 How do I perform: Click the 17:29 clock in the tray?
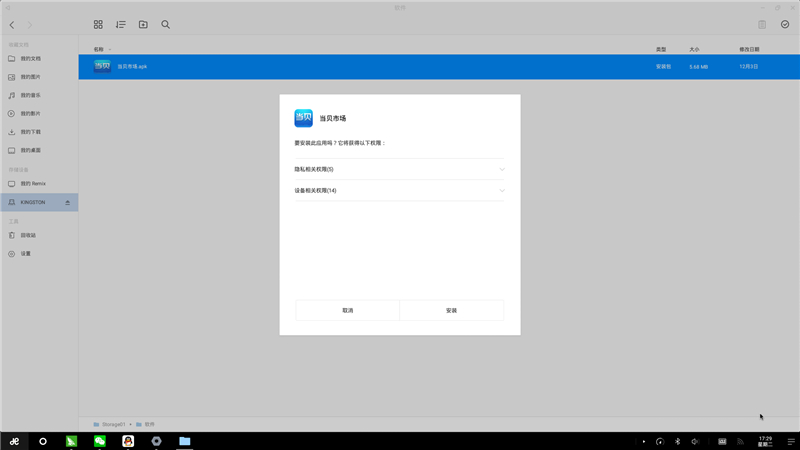[765, 441]
